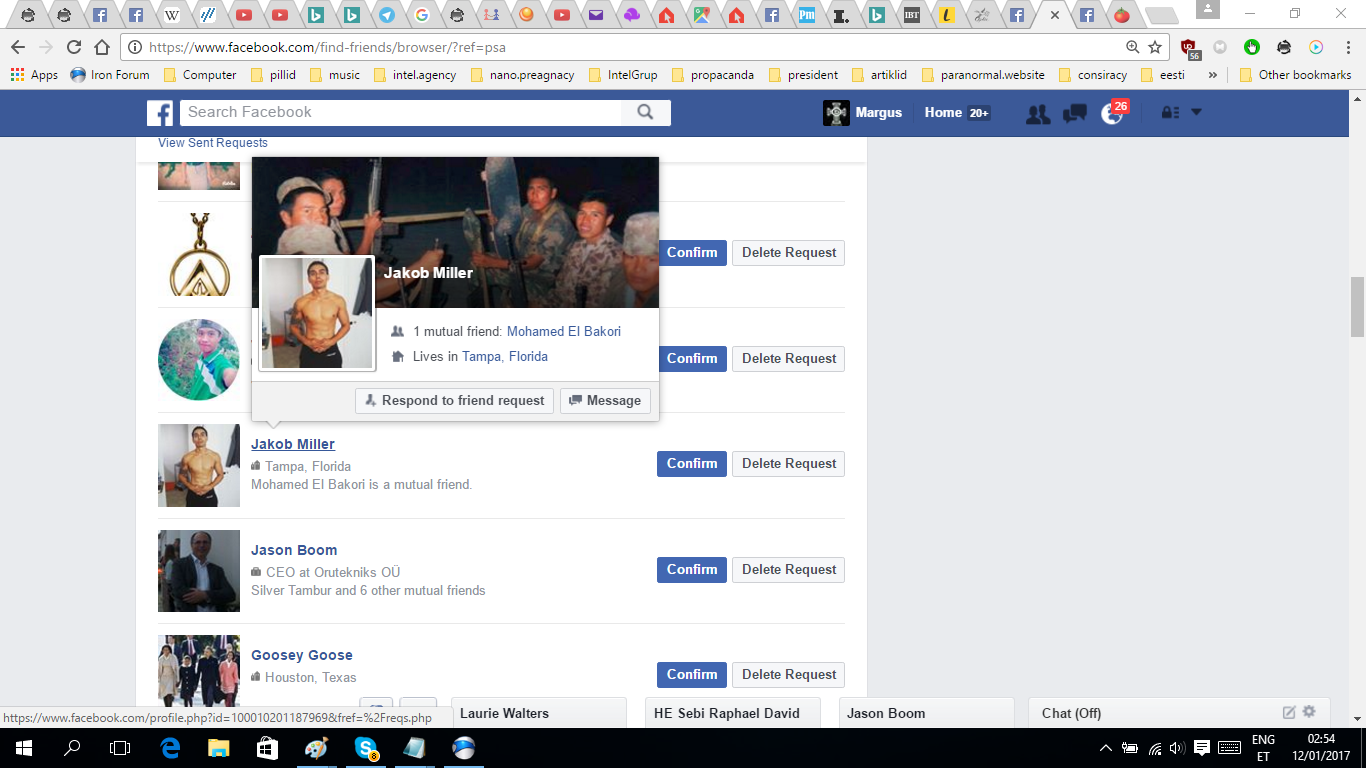Expand the hidden bookmarks overflow chevron

click(1213, 75)
